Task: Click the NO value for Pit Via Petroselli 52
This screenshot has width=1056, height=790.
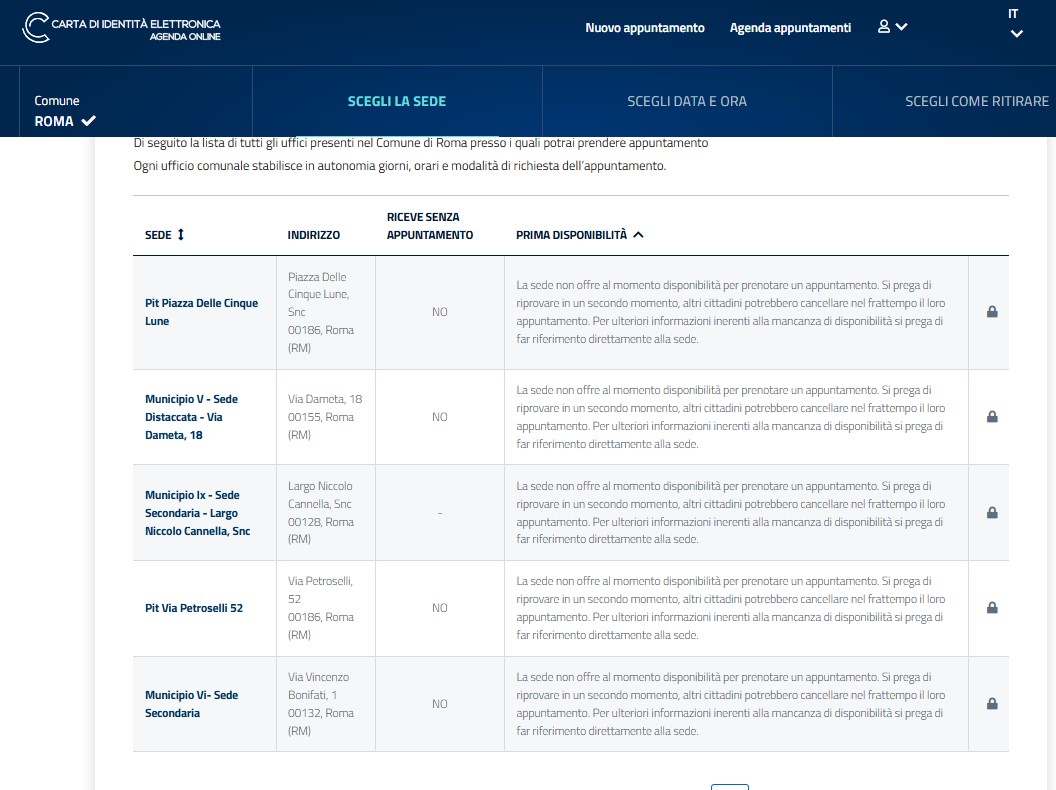Action: tap(440, 607)
